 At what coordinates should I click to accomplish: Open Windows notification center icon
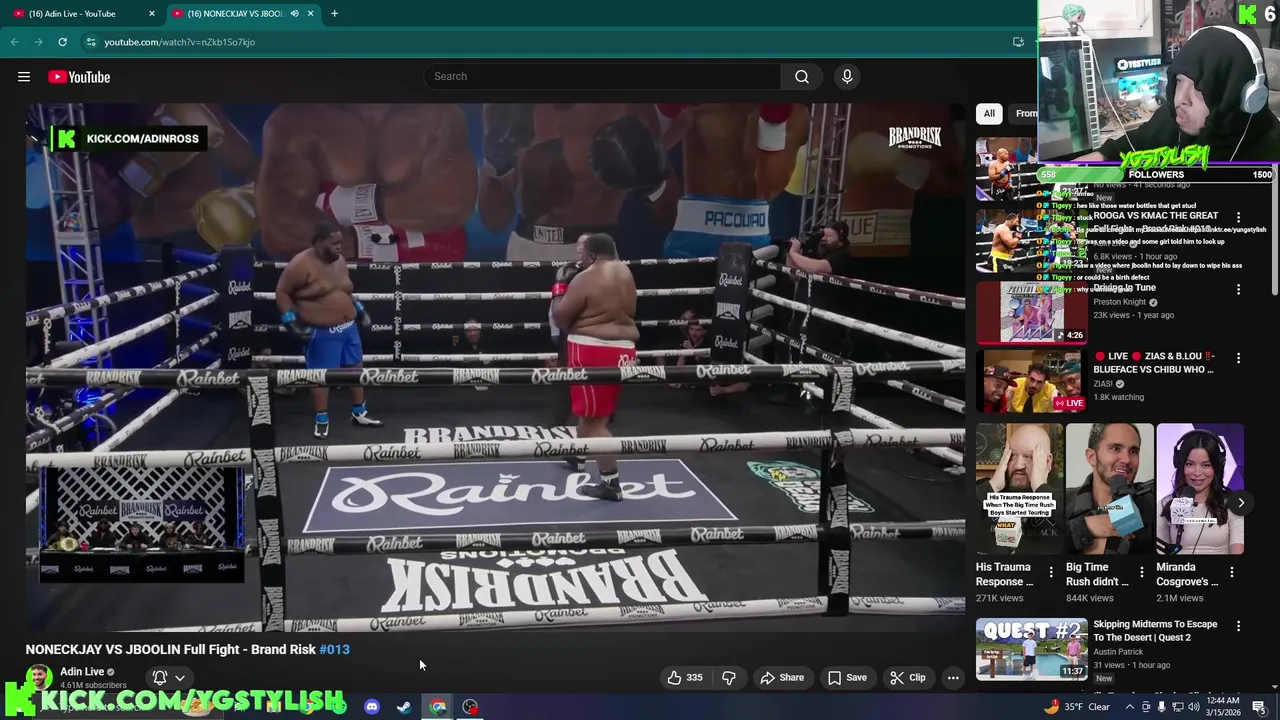1259,707
